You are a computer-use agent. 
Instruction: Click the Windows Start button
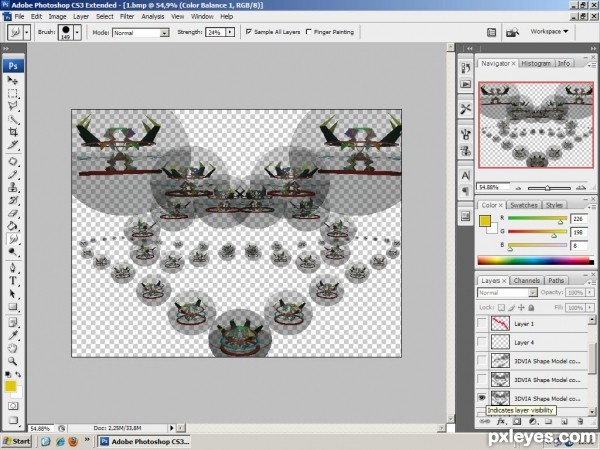pyautogui.click(x=17, y=441)
